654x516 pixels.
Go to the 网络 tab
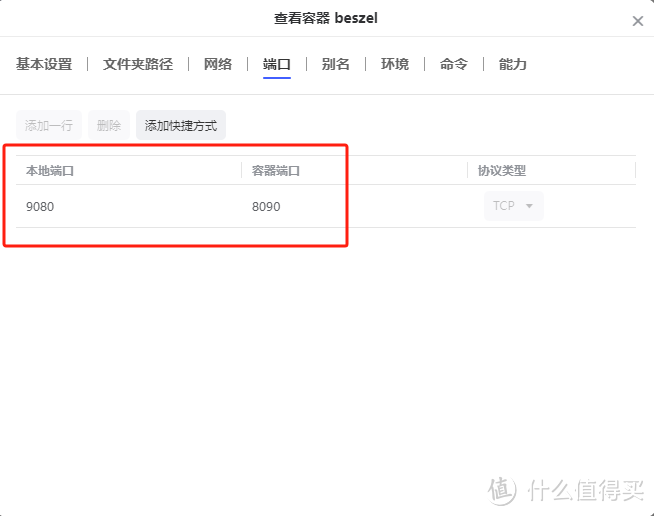(x=218, y=64)
